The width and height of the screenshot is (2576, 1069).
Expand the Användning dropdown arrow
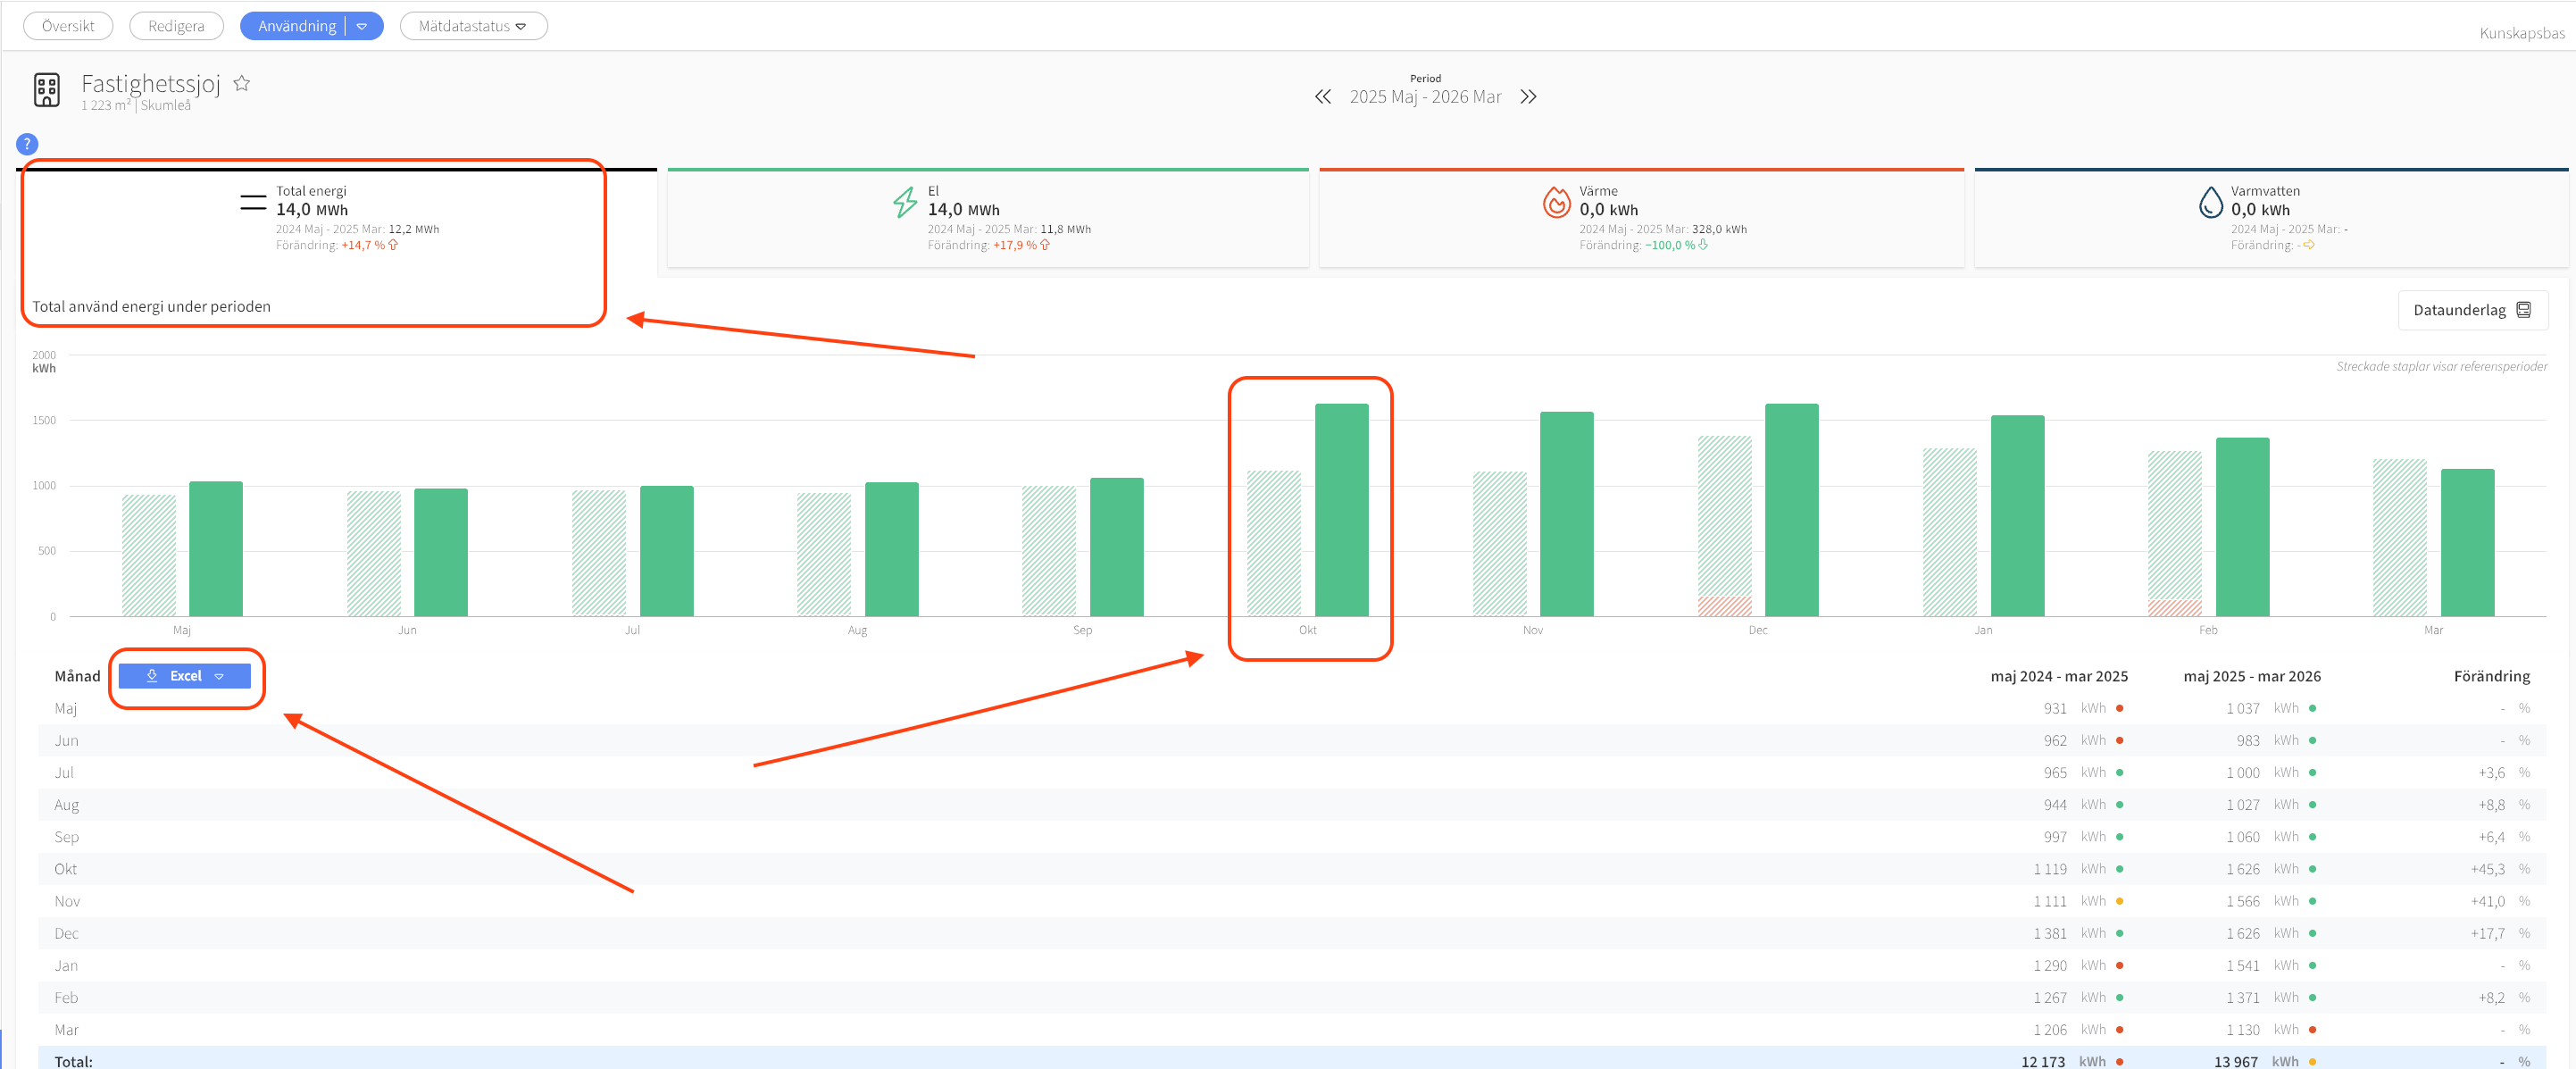pyautogui.click(x=362, y=26)
